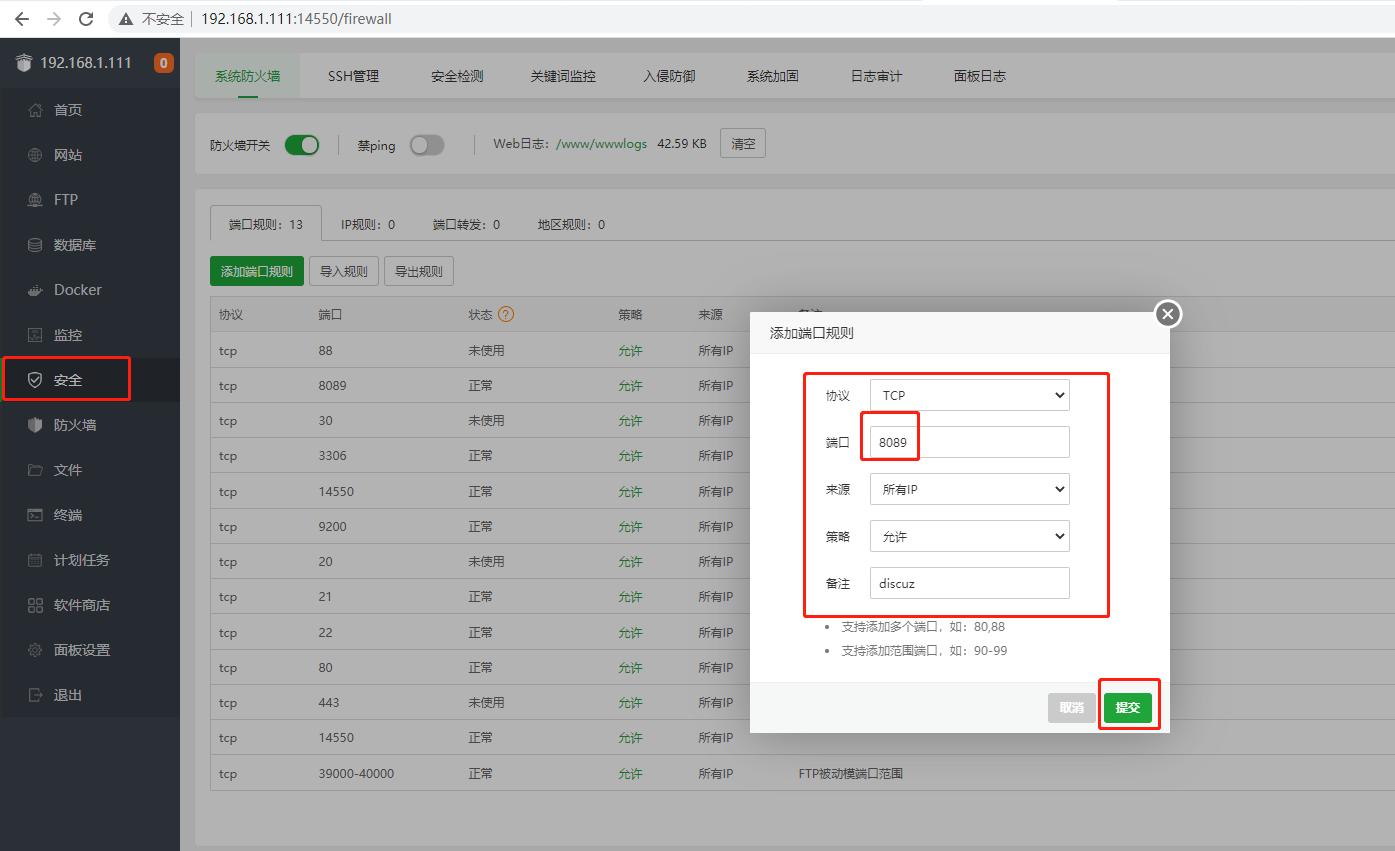Click the Database (数据库) icon
Screen dimensions: 1395x851
pyautogui.click(x=35, y=245)
